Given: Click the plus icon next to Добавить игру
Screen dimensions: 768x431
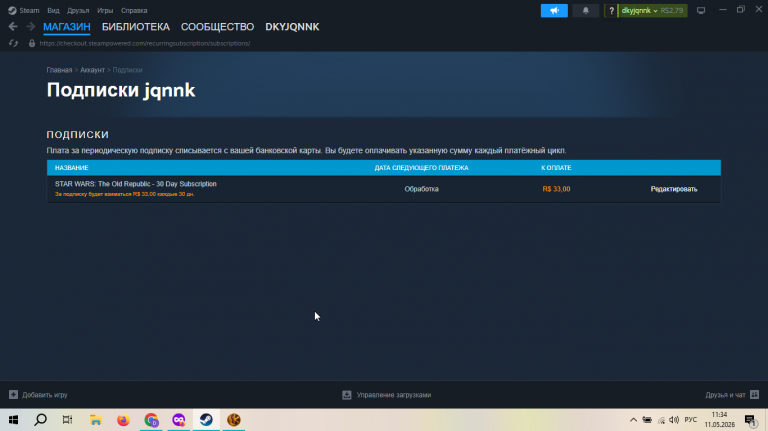Looking at the screenshot, I should pos(13,394).
